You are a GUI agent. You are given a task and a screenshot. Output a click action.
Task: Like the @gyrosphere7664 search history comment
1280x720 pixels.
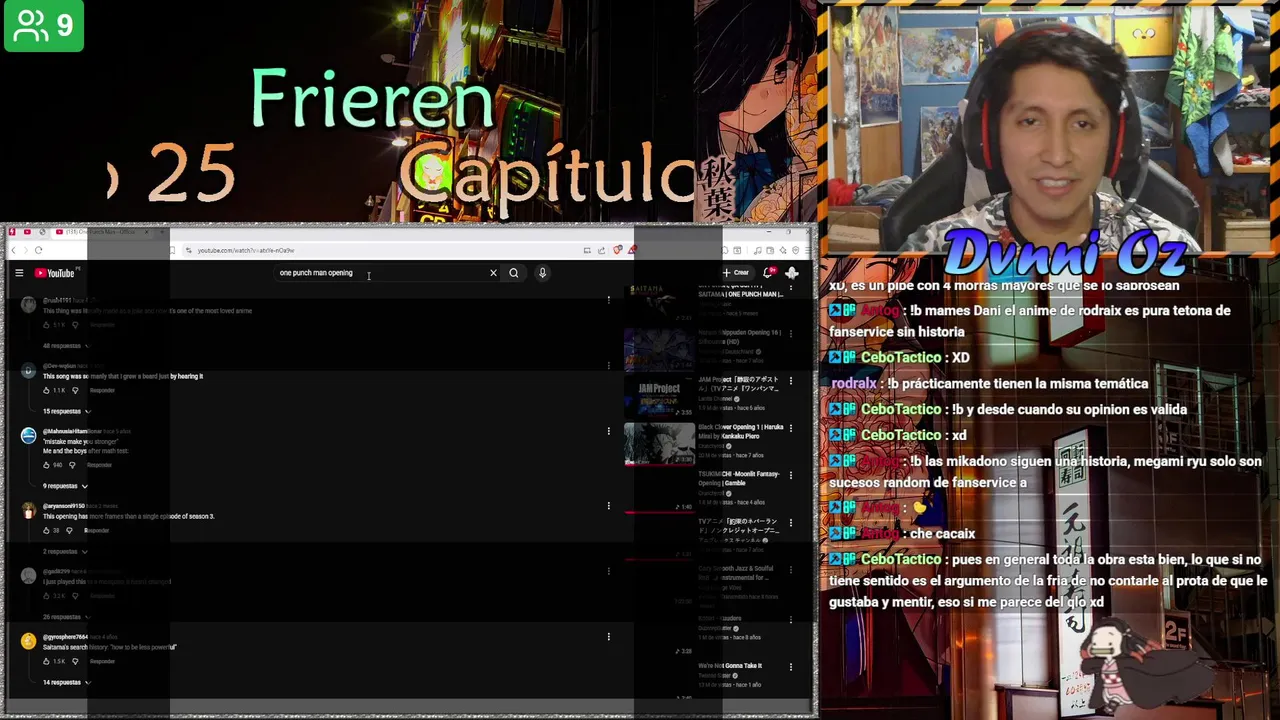[x=46, y=661]
